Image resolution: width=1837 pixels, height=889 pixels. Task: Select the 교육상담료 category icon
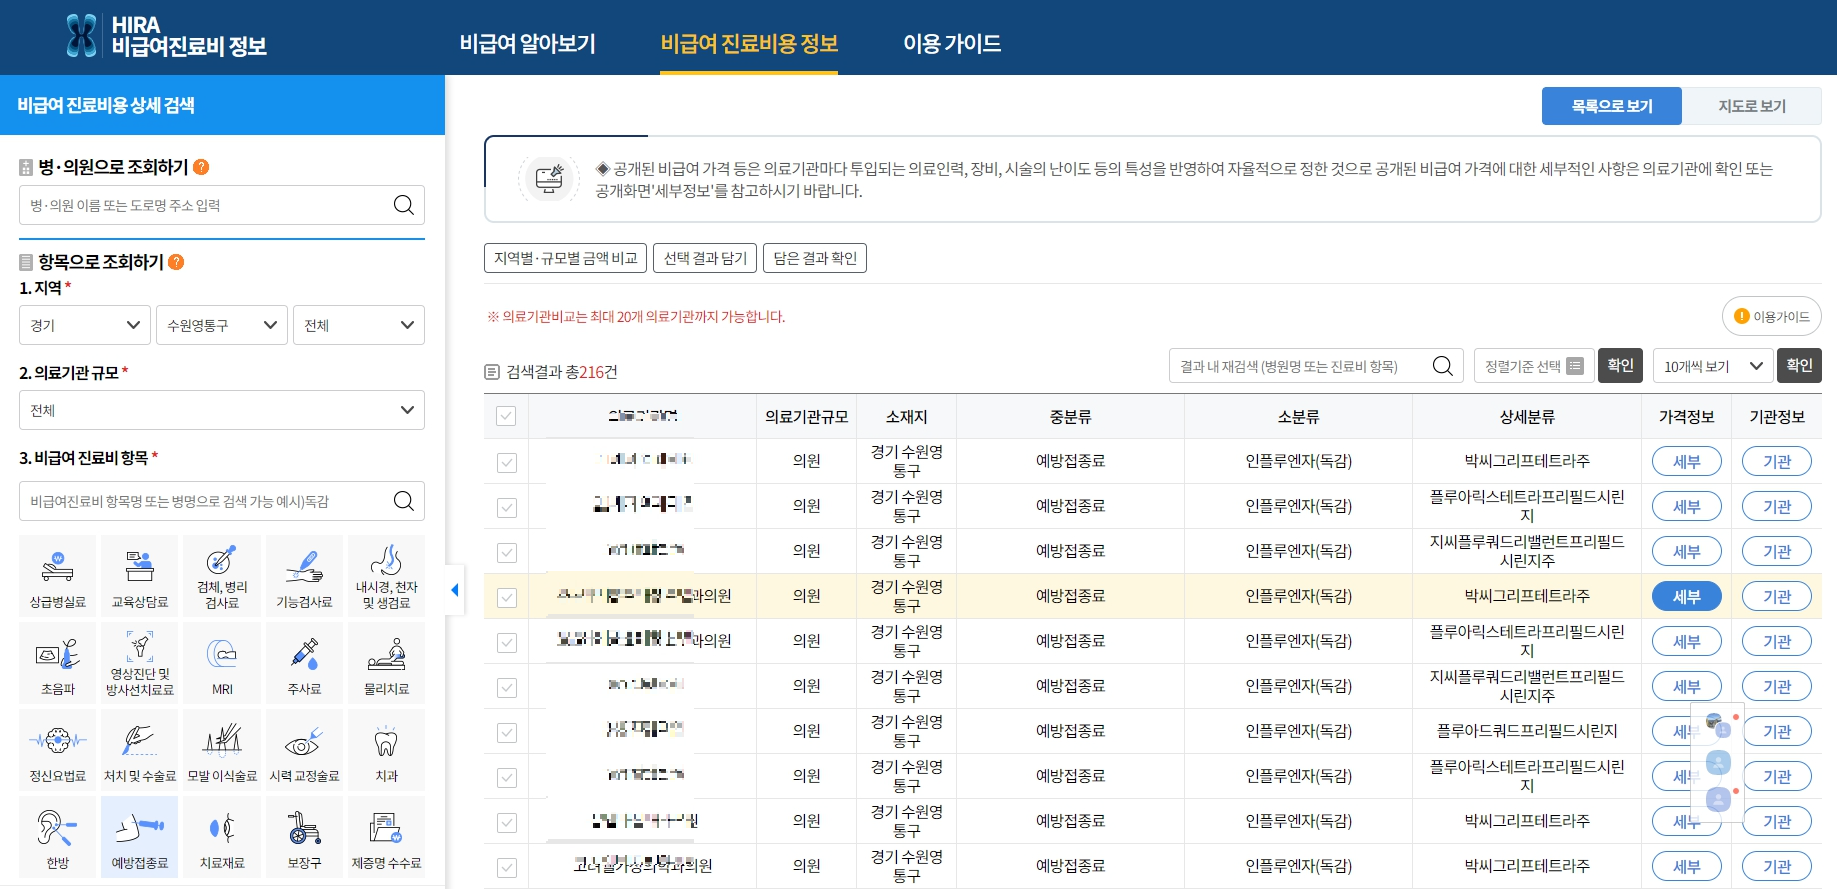(140, 575)
